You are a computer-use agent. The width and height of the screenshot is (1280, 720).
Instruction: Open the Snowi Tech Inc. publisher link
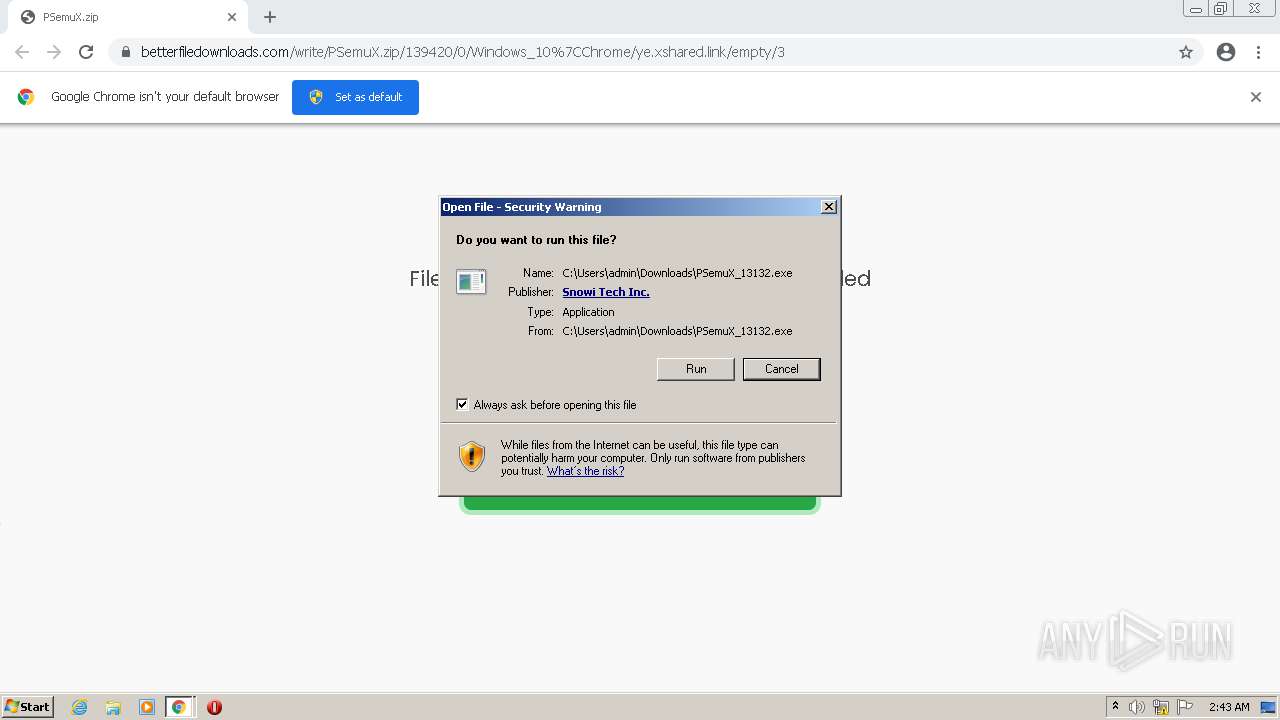(x=606, y=292)
